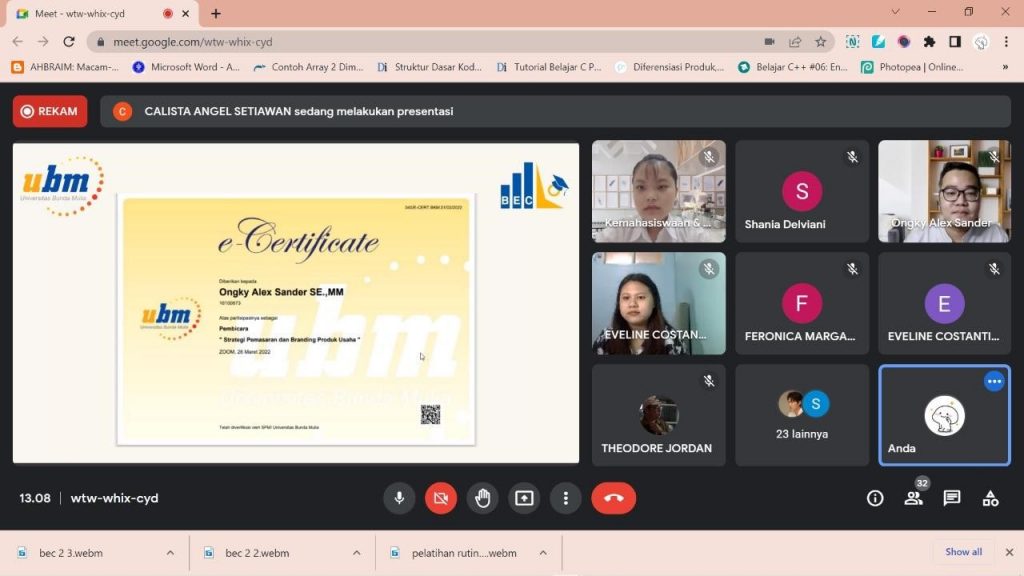This screenshot has height=576, width=1024.
Task: Show the participants list with 32 people
Action: coord(914,498)
